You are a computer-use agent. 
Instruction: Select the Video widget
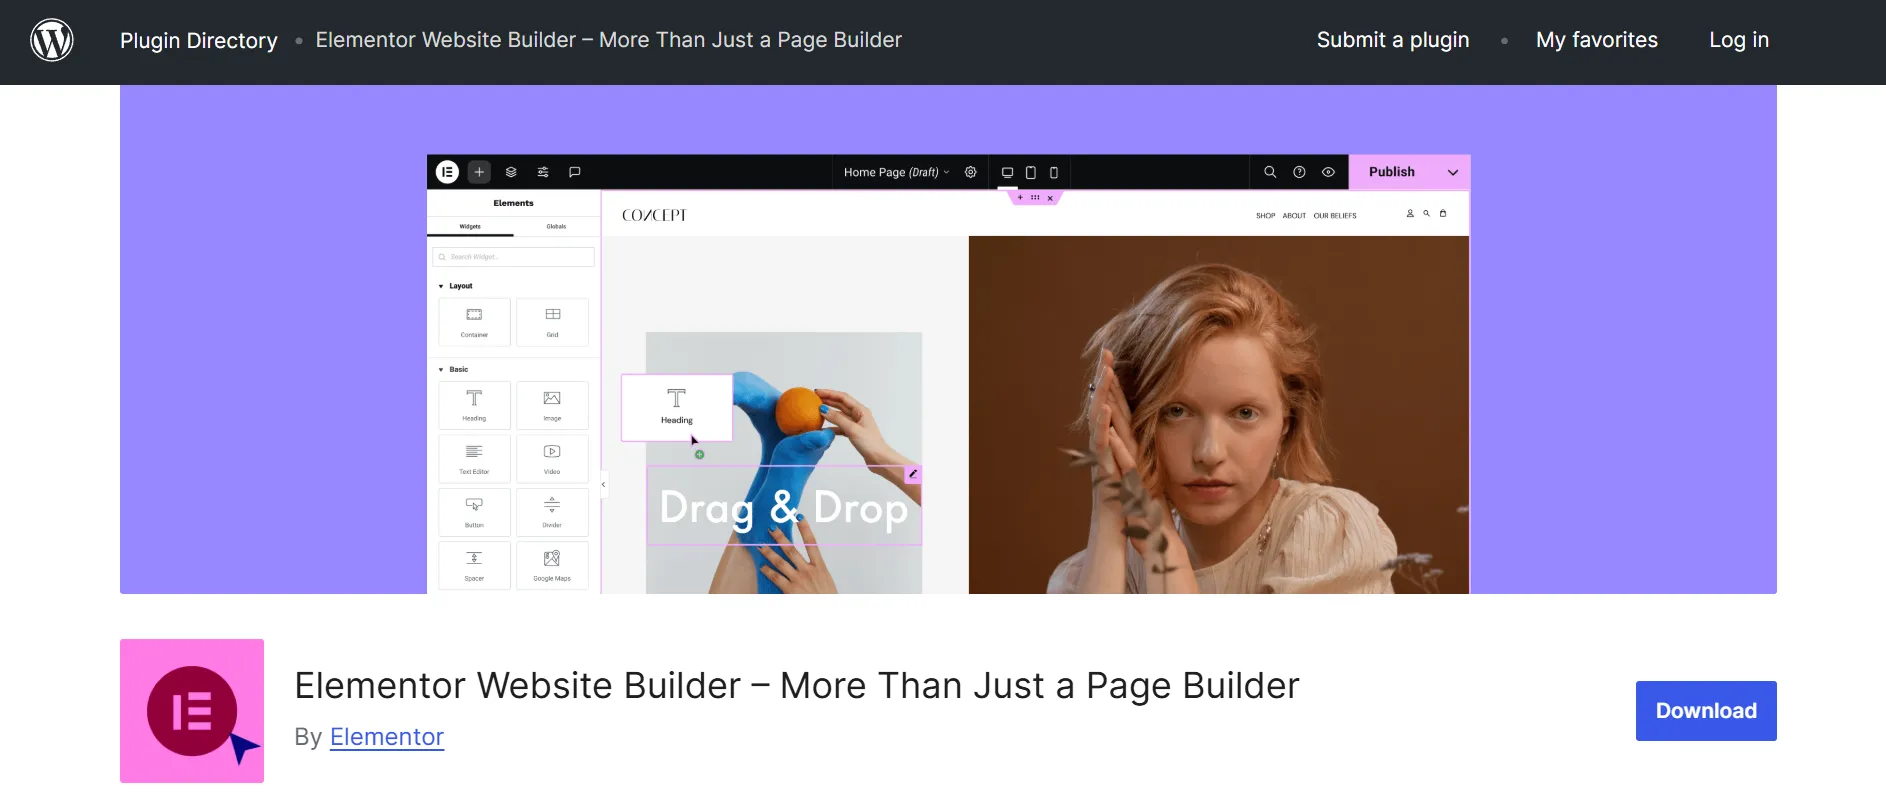pos(552,459)
